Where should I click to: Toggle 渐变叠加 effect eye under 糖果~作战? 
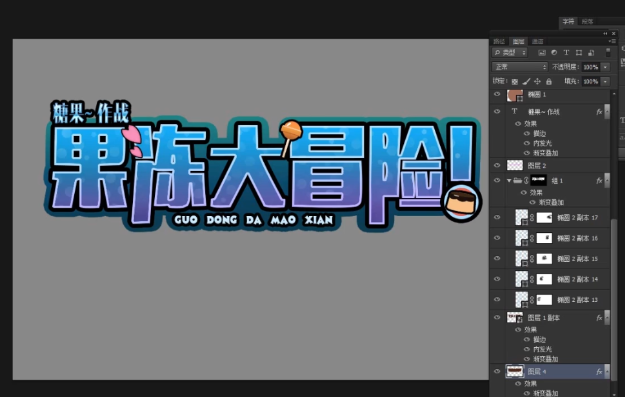527,153
